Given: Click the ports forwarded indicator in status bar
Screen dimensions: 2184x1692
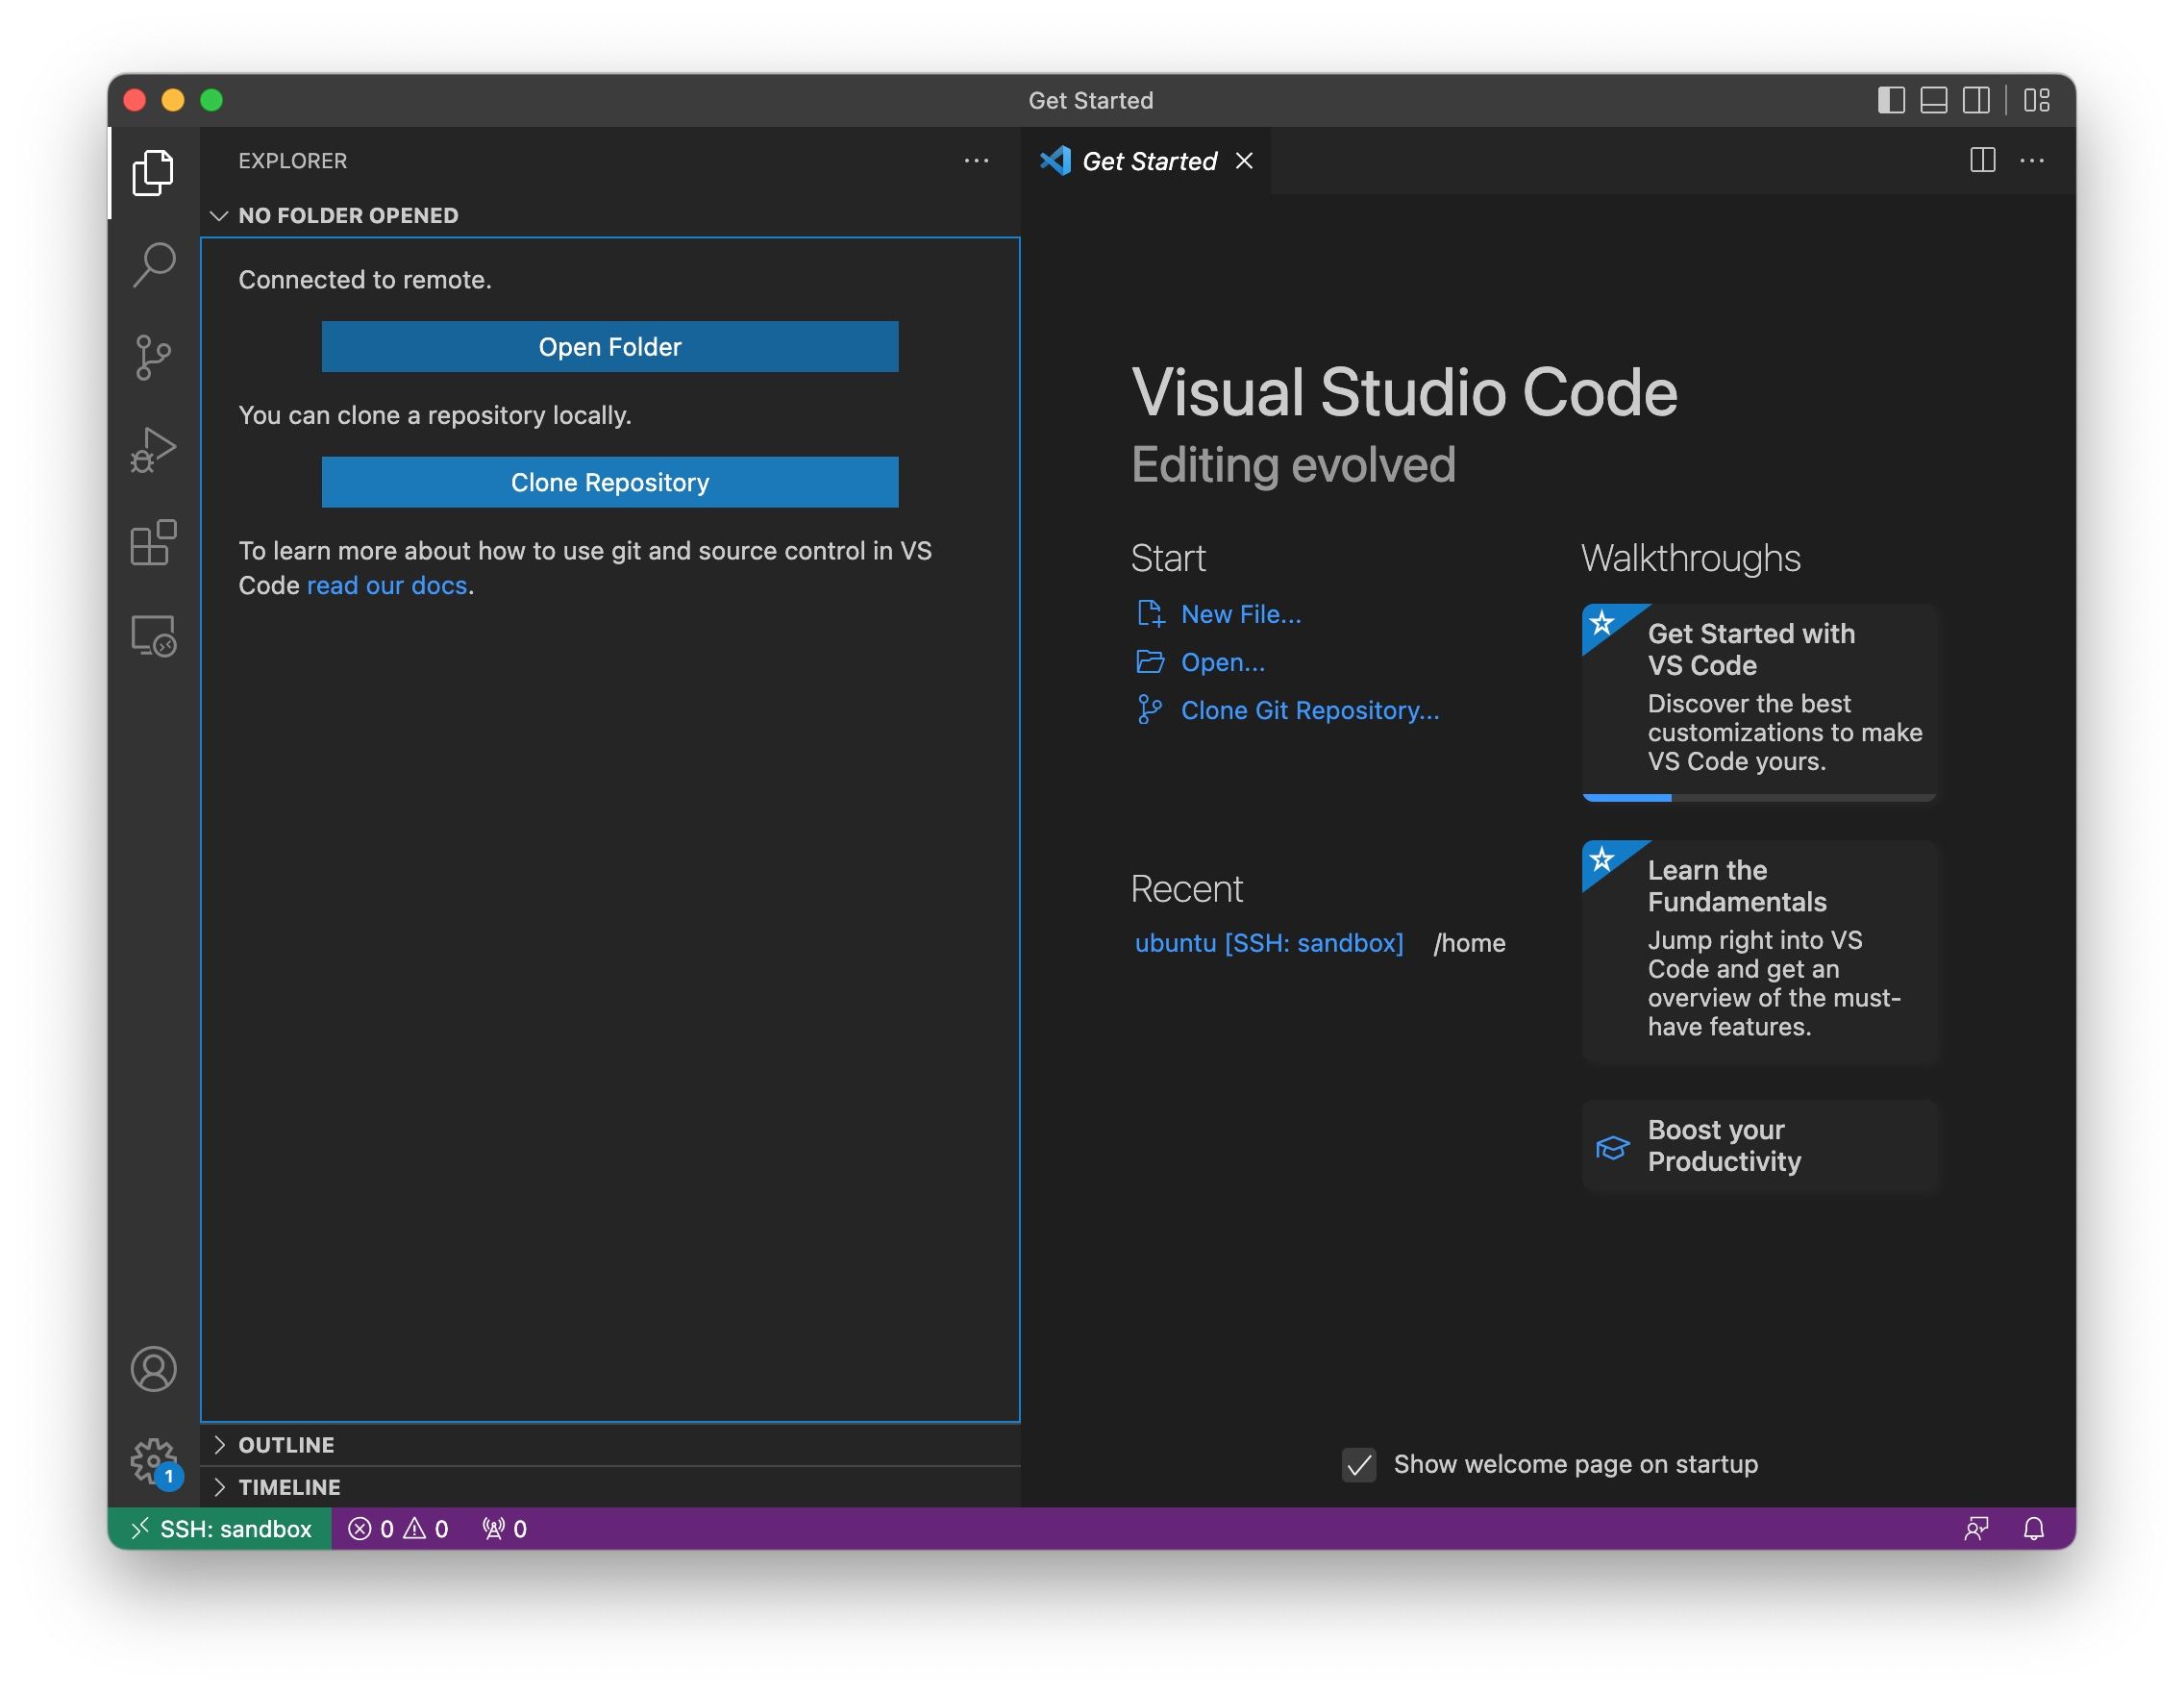Looking at the screenshot, I should (505, 1529).
